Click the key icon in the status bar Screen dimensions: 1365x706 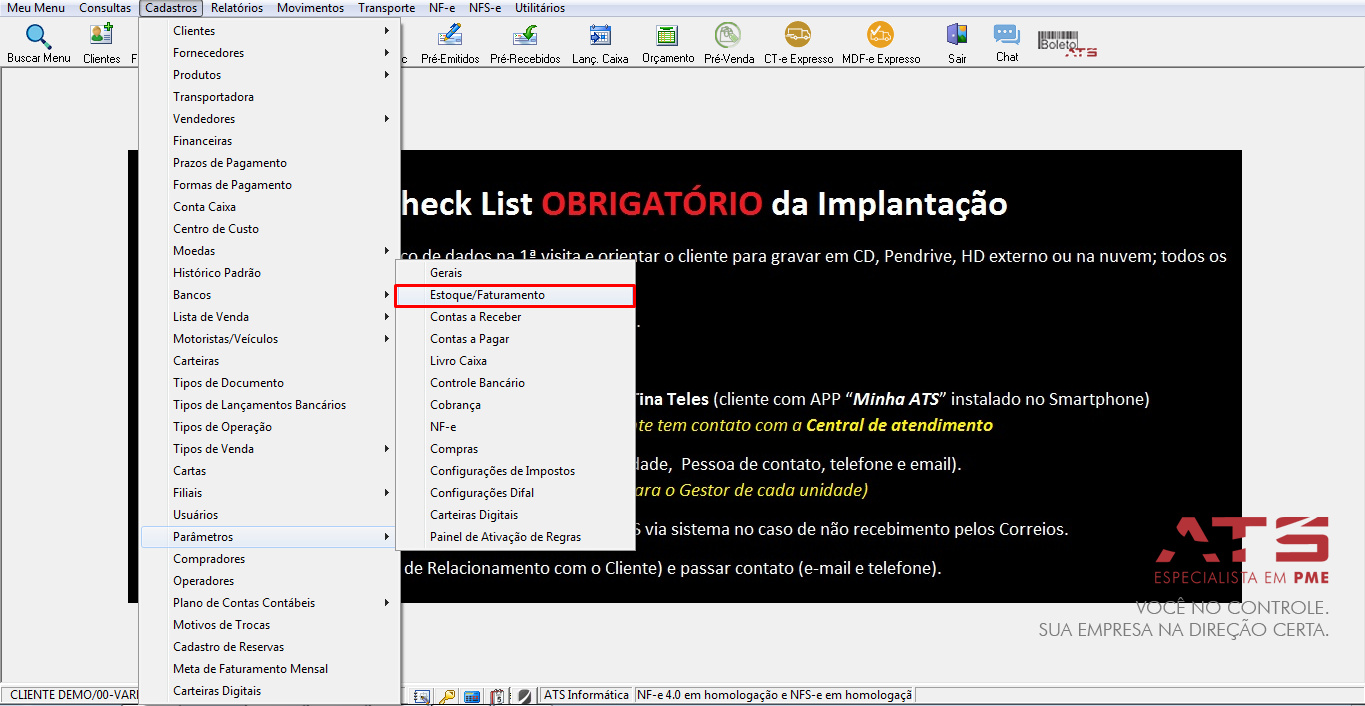(x=447, y=696)
